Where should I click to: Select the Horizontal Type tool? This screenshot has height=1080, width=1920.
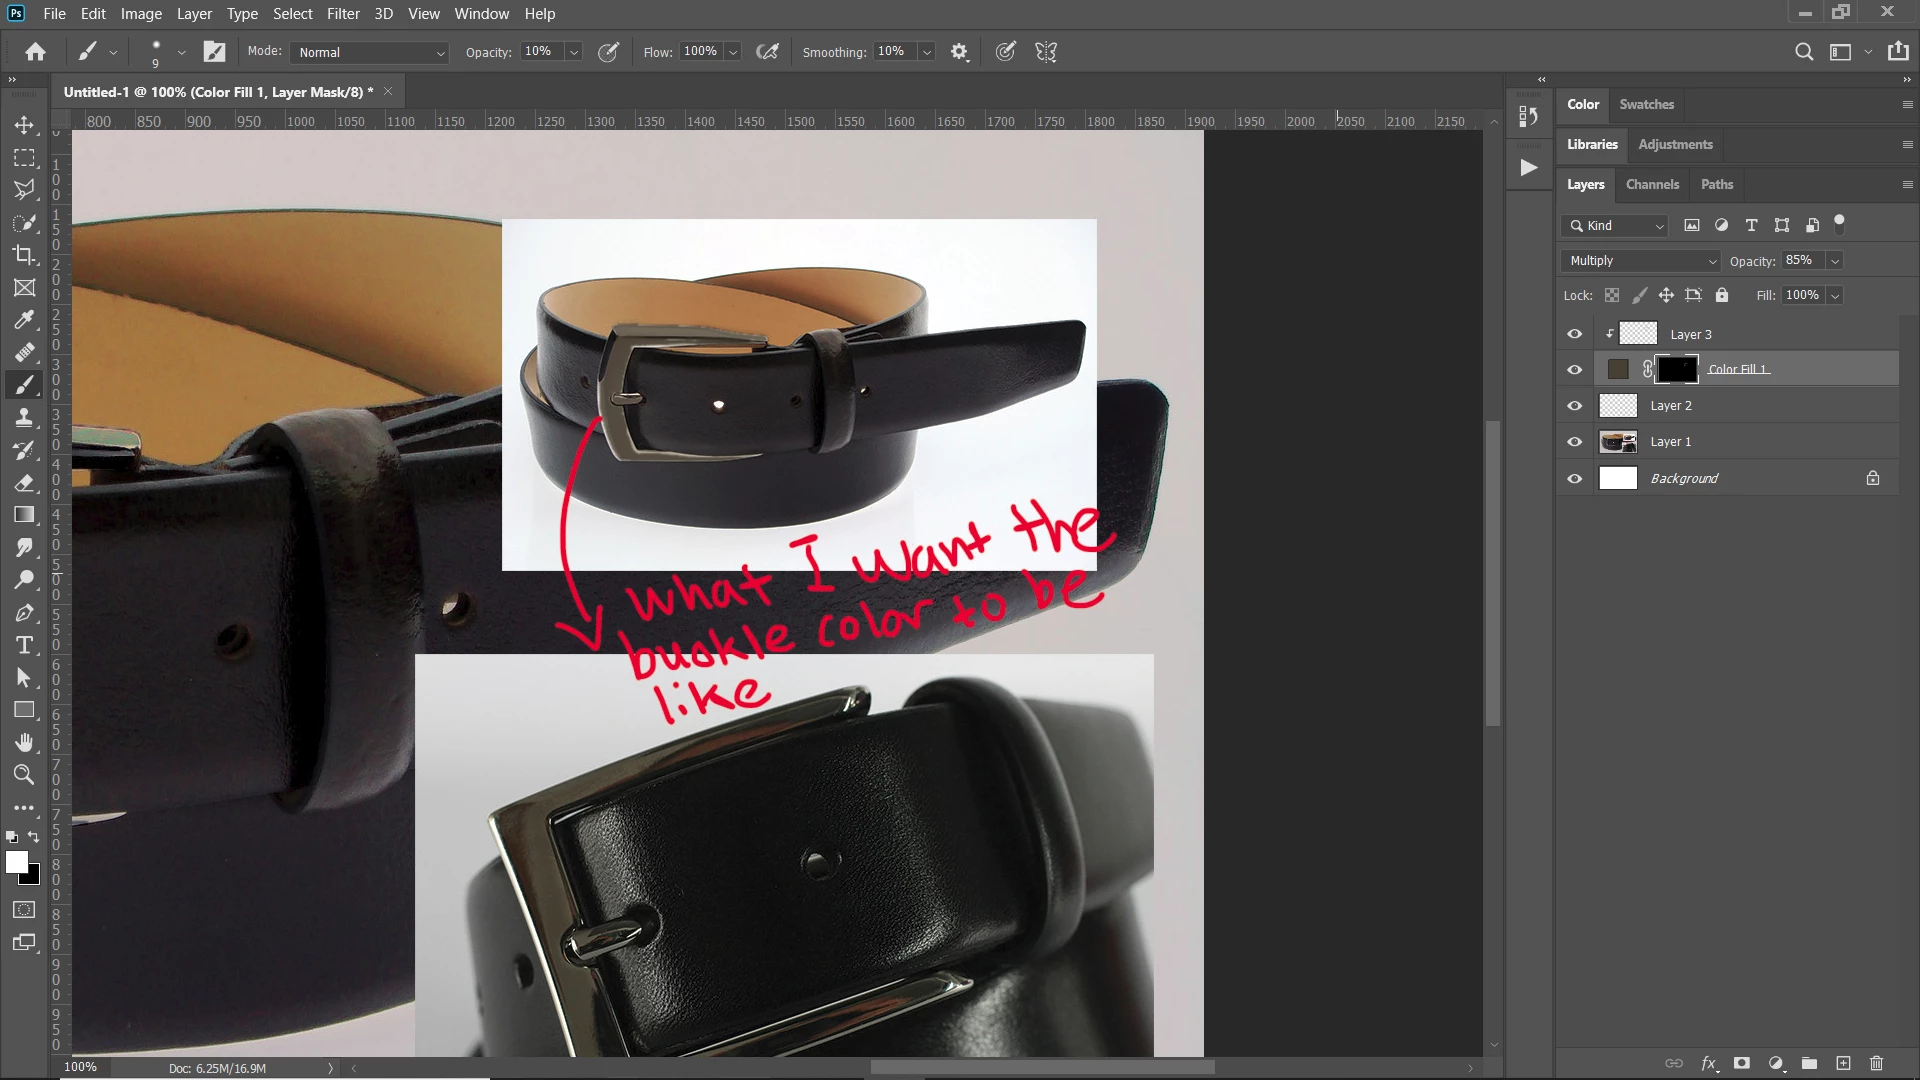pos(24,645)
